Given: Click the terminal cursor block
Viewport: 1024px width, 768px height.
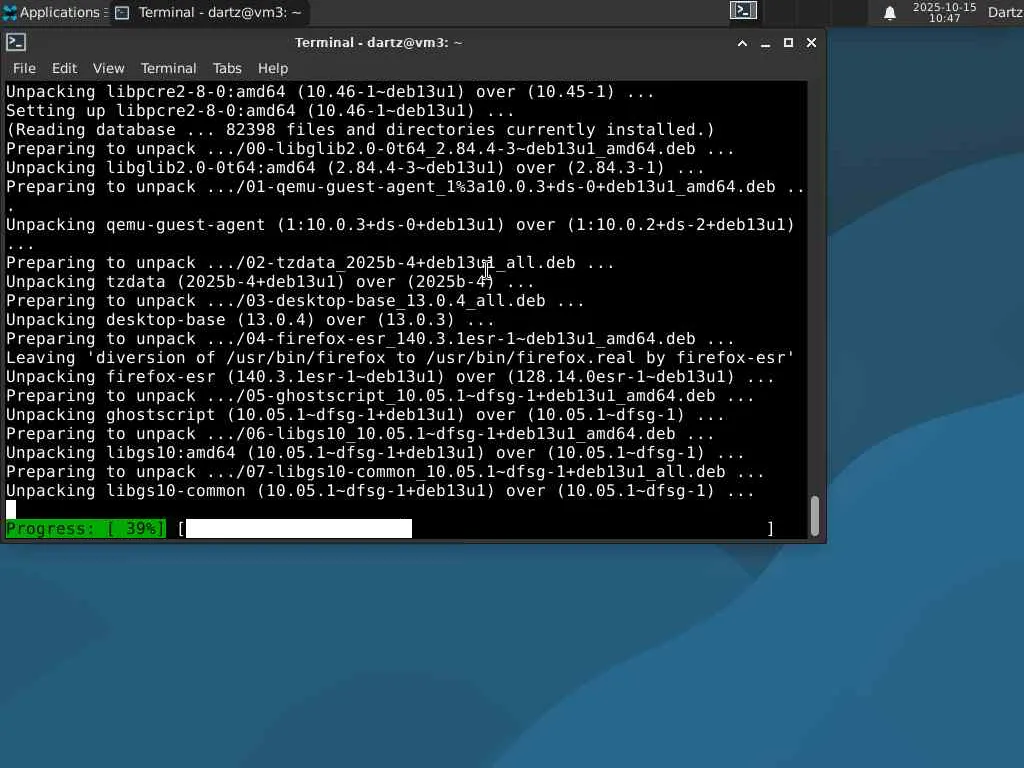Looking at the screenshot, I should point(11,509).
